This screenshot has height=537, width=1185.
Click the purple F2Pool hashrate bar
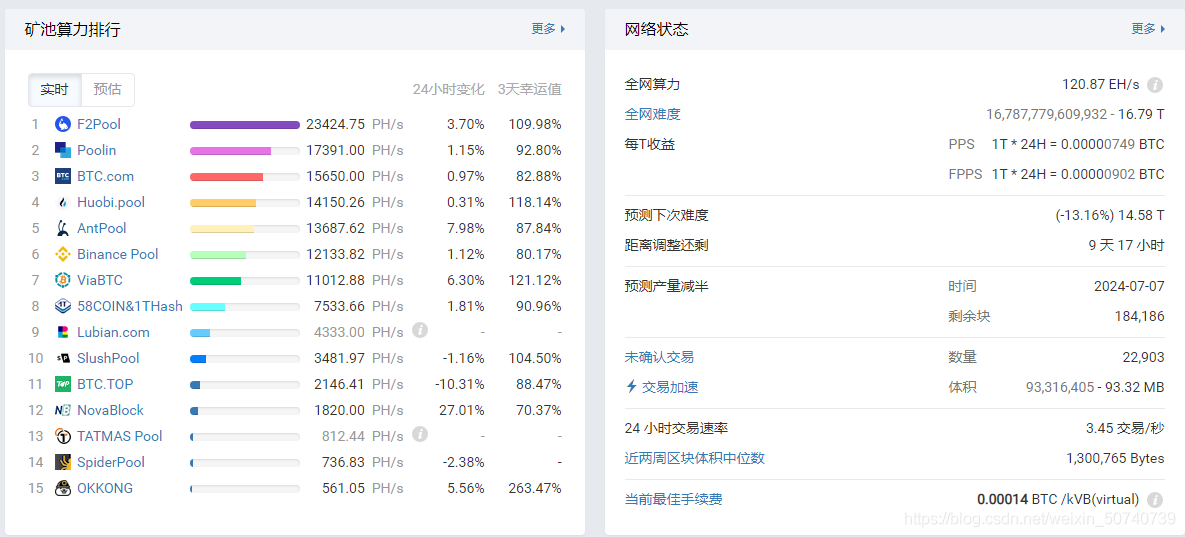point(245,125)
